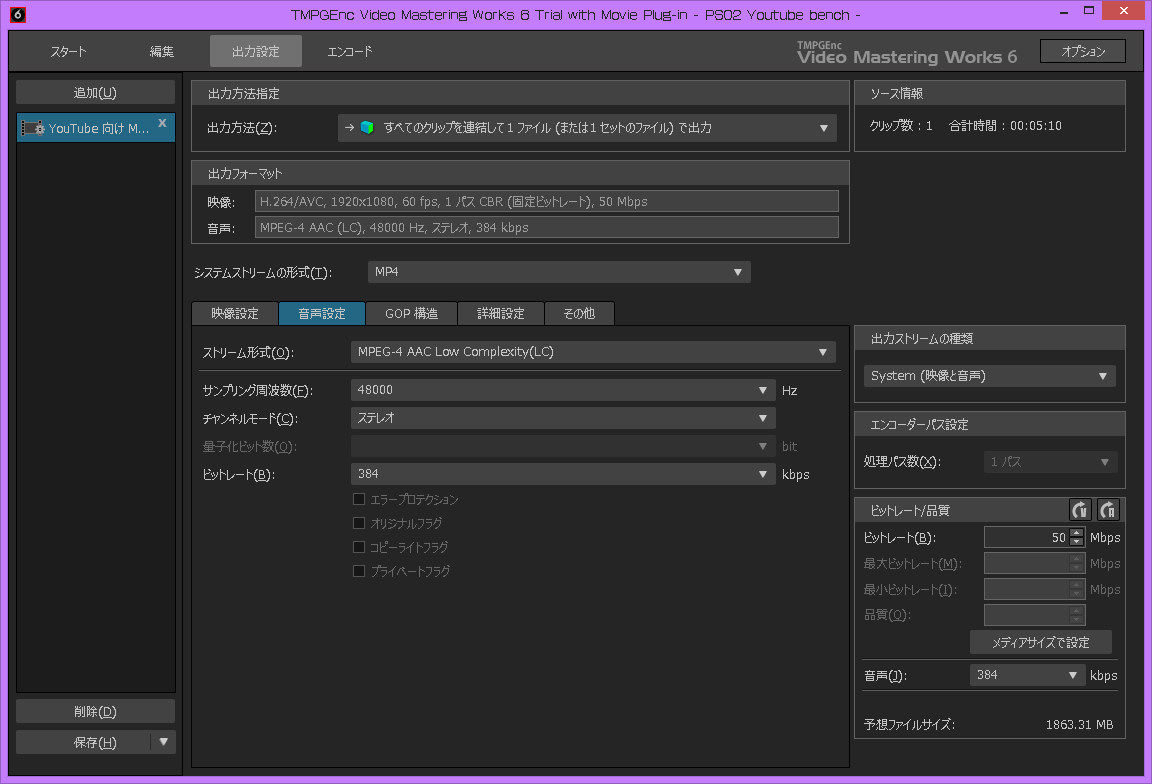Click the 削除(D) button
Image resolution: width=1152 pixels, height=784 pixels.
tap(96, 711)
